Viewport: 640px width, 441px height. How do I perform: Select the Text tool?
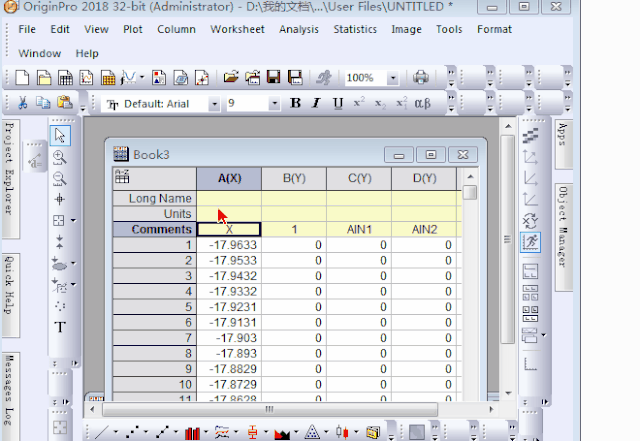tap(60, 326)
